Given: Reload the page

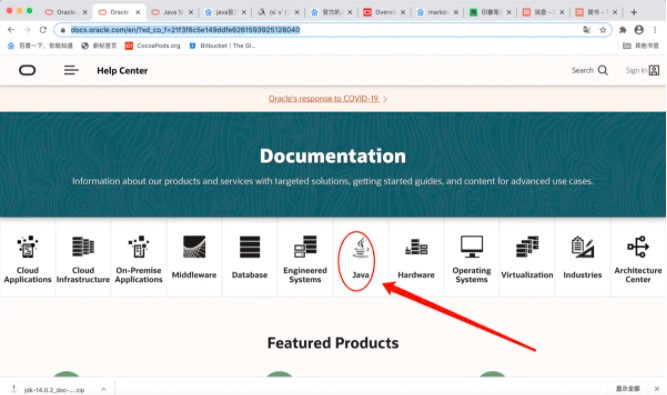Looking at the screenshot, I should (x=43, y=30).
